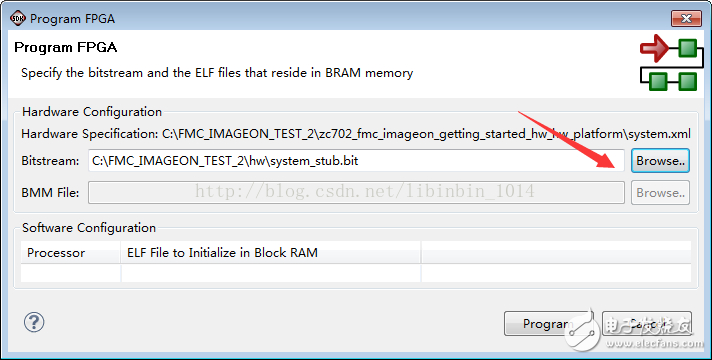Select the empty Processor cell in first row
Screen dimensions: 712x360
tap(70, 273)
